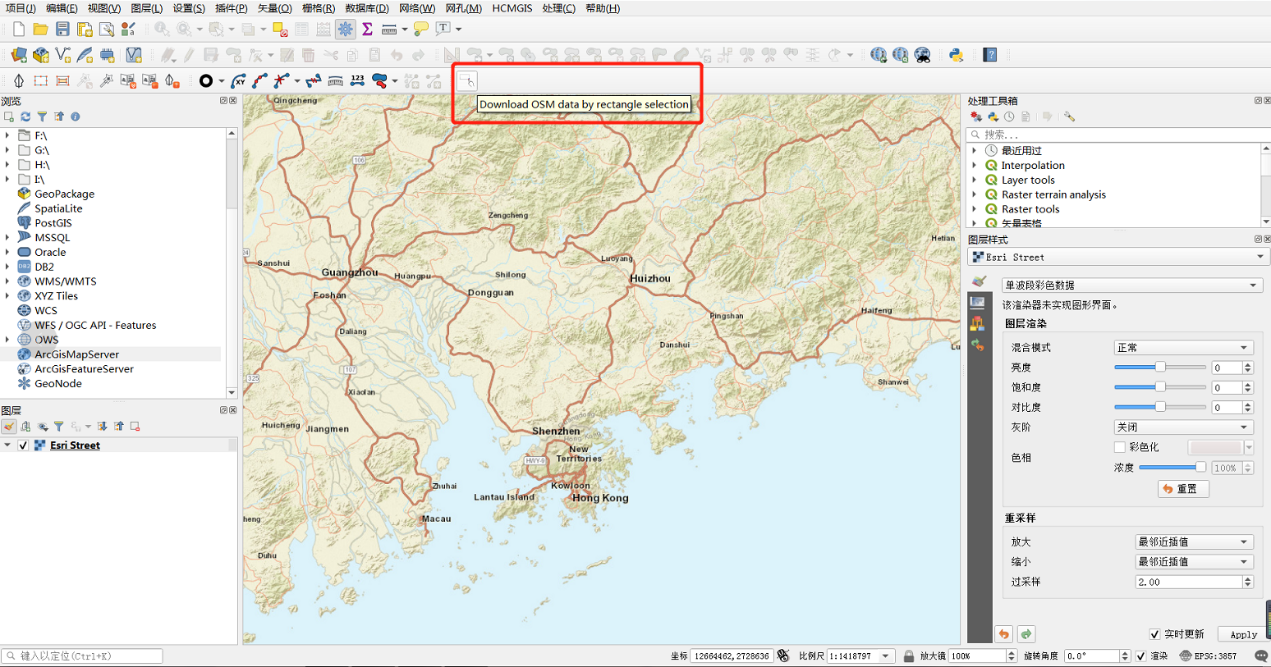Image resolution: width=1271 pixels, height=667 pixels.
Task: Toggle the 实时更新 live update checkbox
Action: click(1155, 634)
